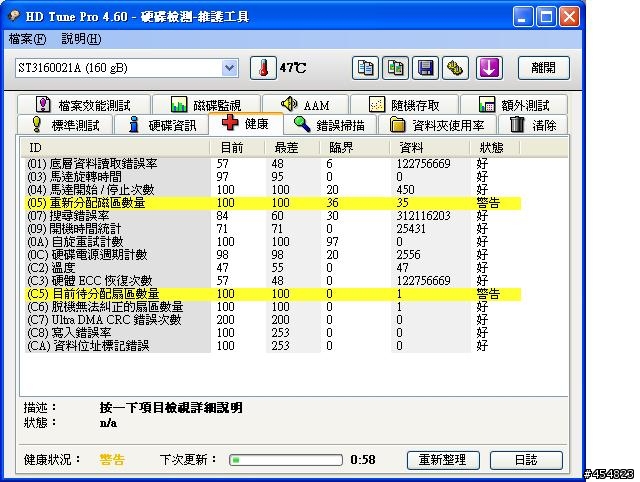The image size is (640, 482).
Task: Switch to the 錯誤掃描 tab
Action: [x=330, y=124]
